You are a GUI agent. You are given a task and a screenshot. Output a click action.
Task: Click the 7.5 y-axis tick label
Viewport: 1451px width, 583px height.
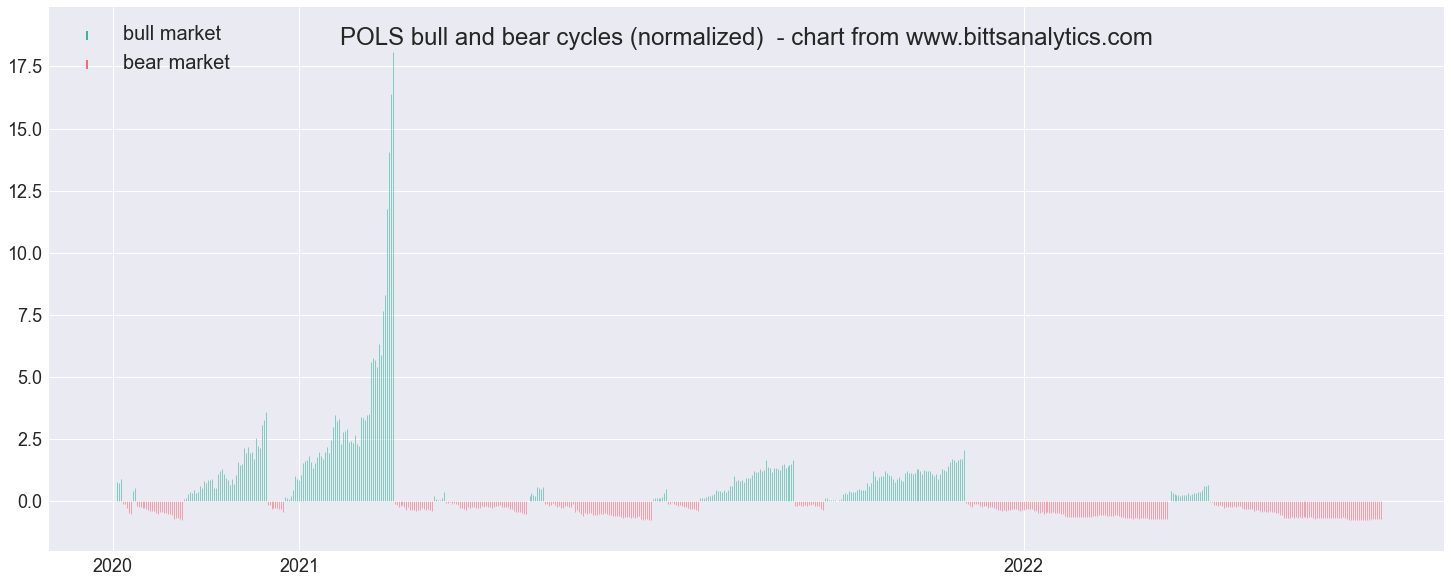[x=27, y=316]
